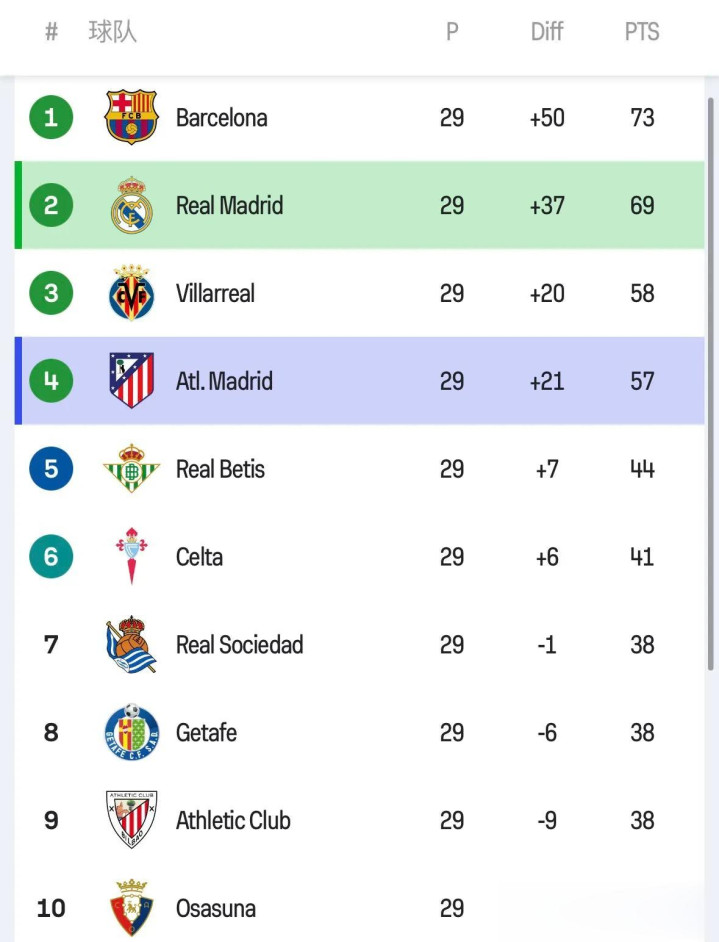Click the Barcelona club crest

132,117
